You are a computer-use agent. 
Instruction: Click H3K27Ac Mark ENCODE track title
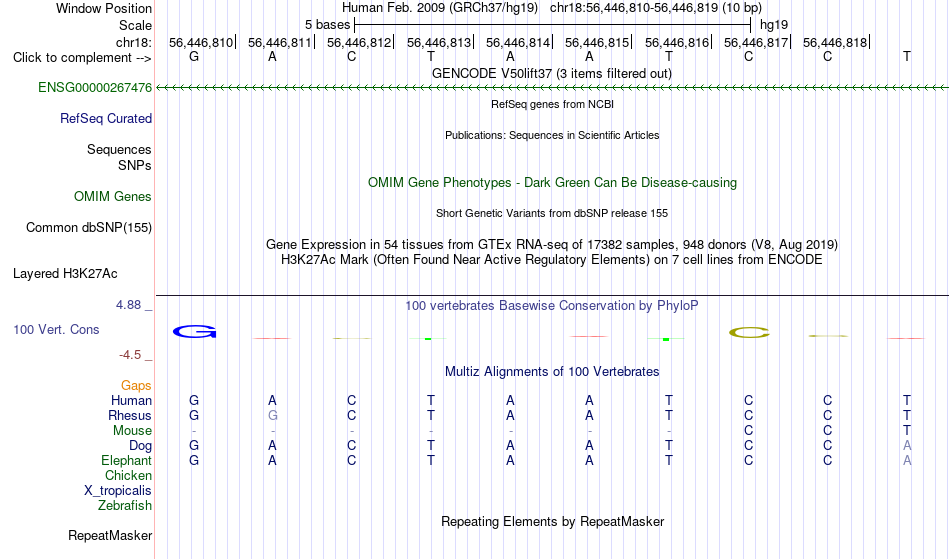point(552,260)
